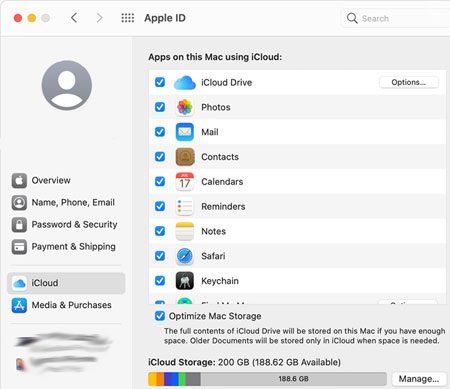The width and height of the screenshot is (450, 389).
Task: Disable Reminders iCloud sync checkbox
Action: pos(160,206)
